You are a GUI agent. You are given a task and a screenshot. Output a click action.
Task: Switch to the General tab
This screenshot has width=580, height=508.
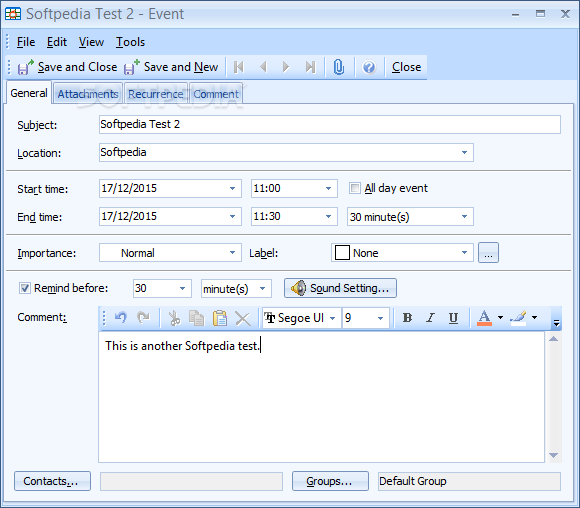point(29,93)
